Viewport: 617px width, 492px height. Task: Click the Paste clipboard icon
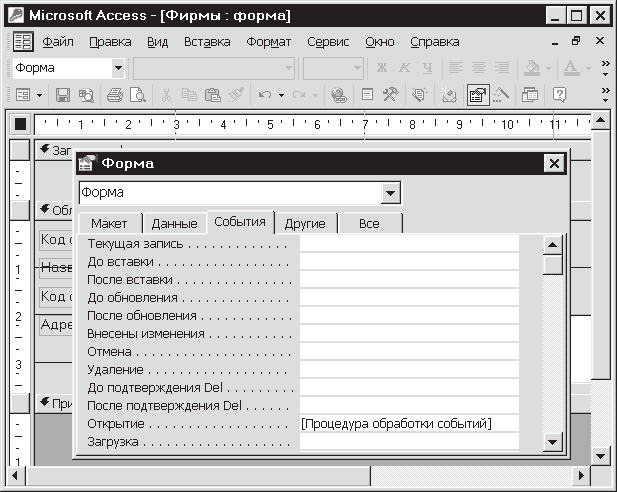[211, 95]
